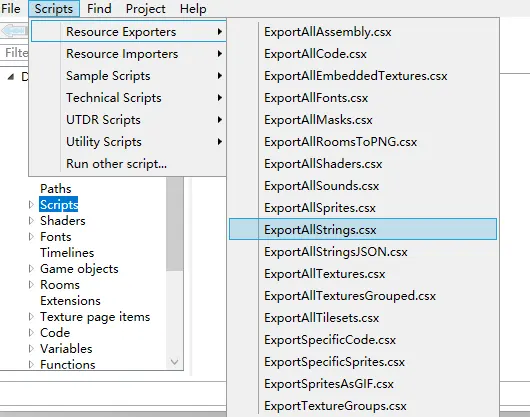The height and width of the screenshot is (417, 530).
Task: Open Resource Importers submenu
Action: click(x=128, y=53)
